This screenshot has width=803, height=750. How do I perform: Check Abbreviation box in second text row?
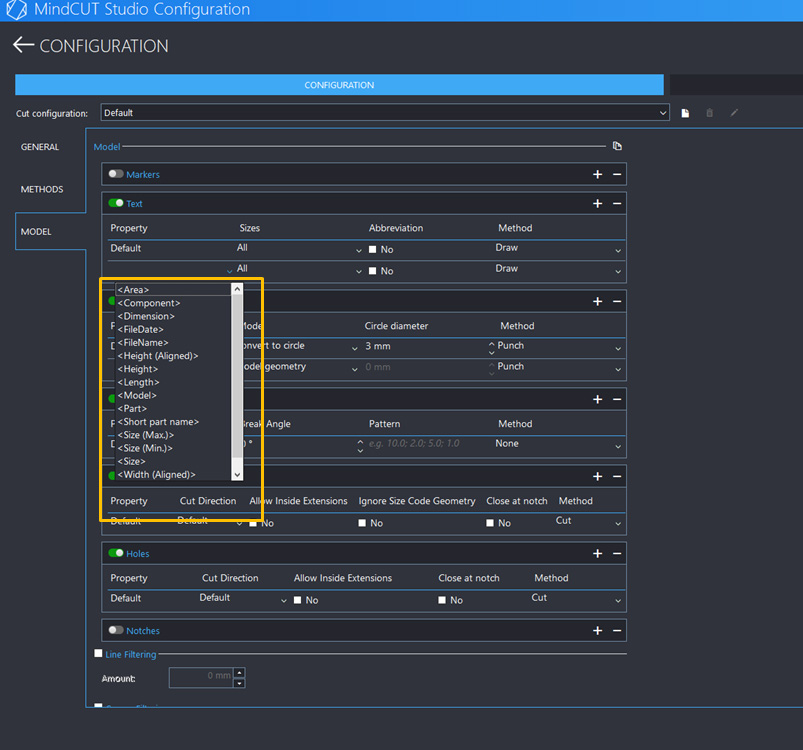(372, 271)
